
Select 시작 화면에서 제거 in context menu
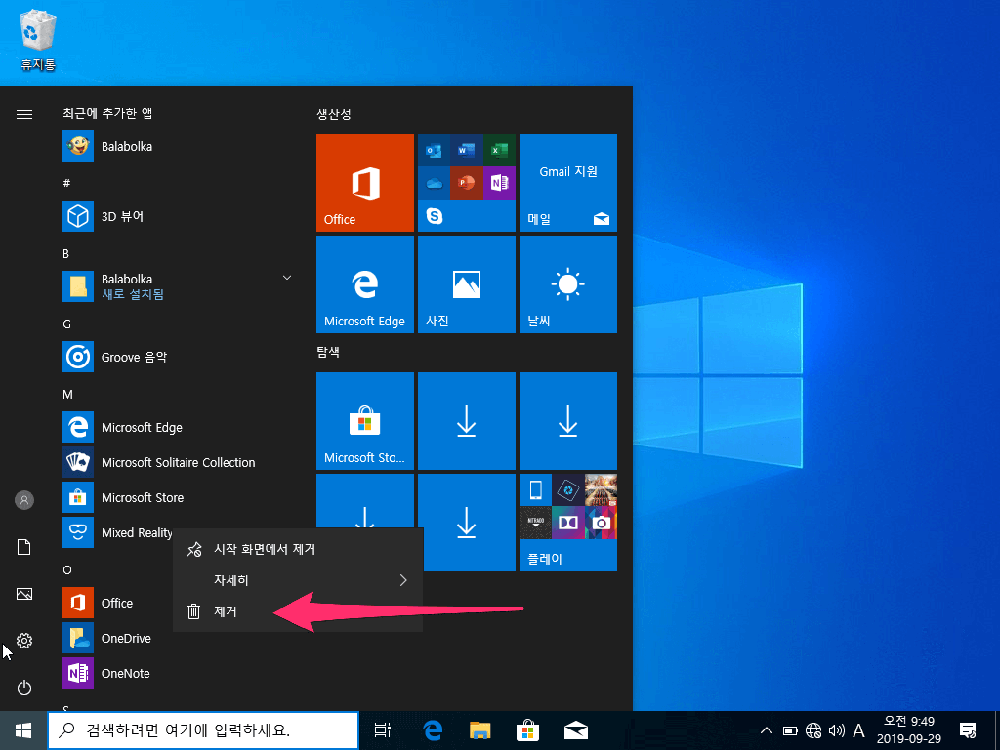[298, 549]
